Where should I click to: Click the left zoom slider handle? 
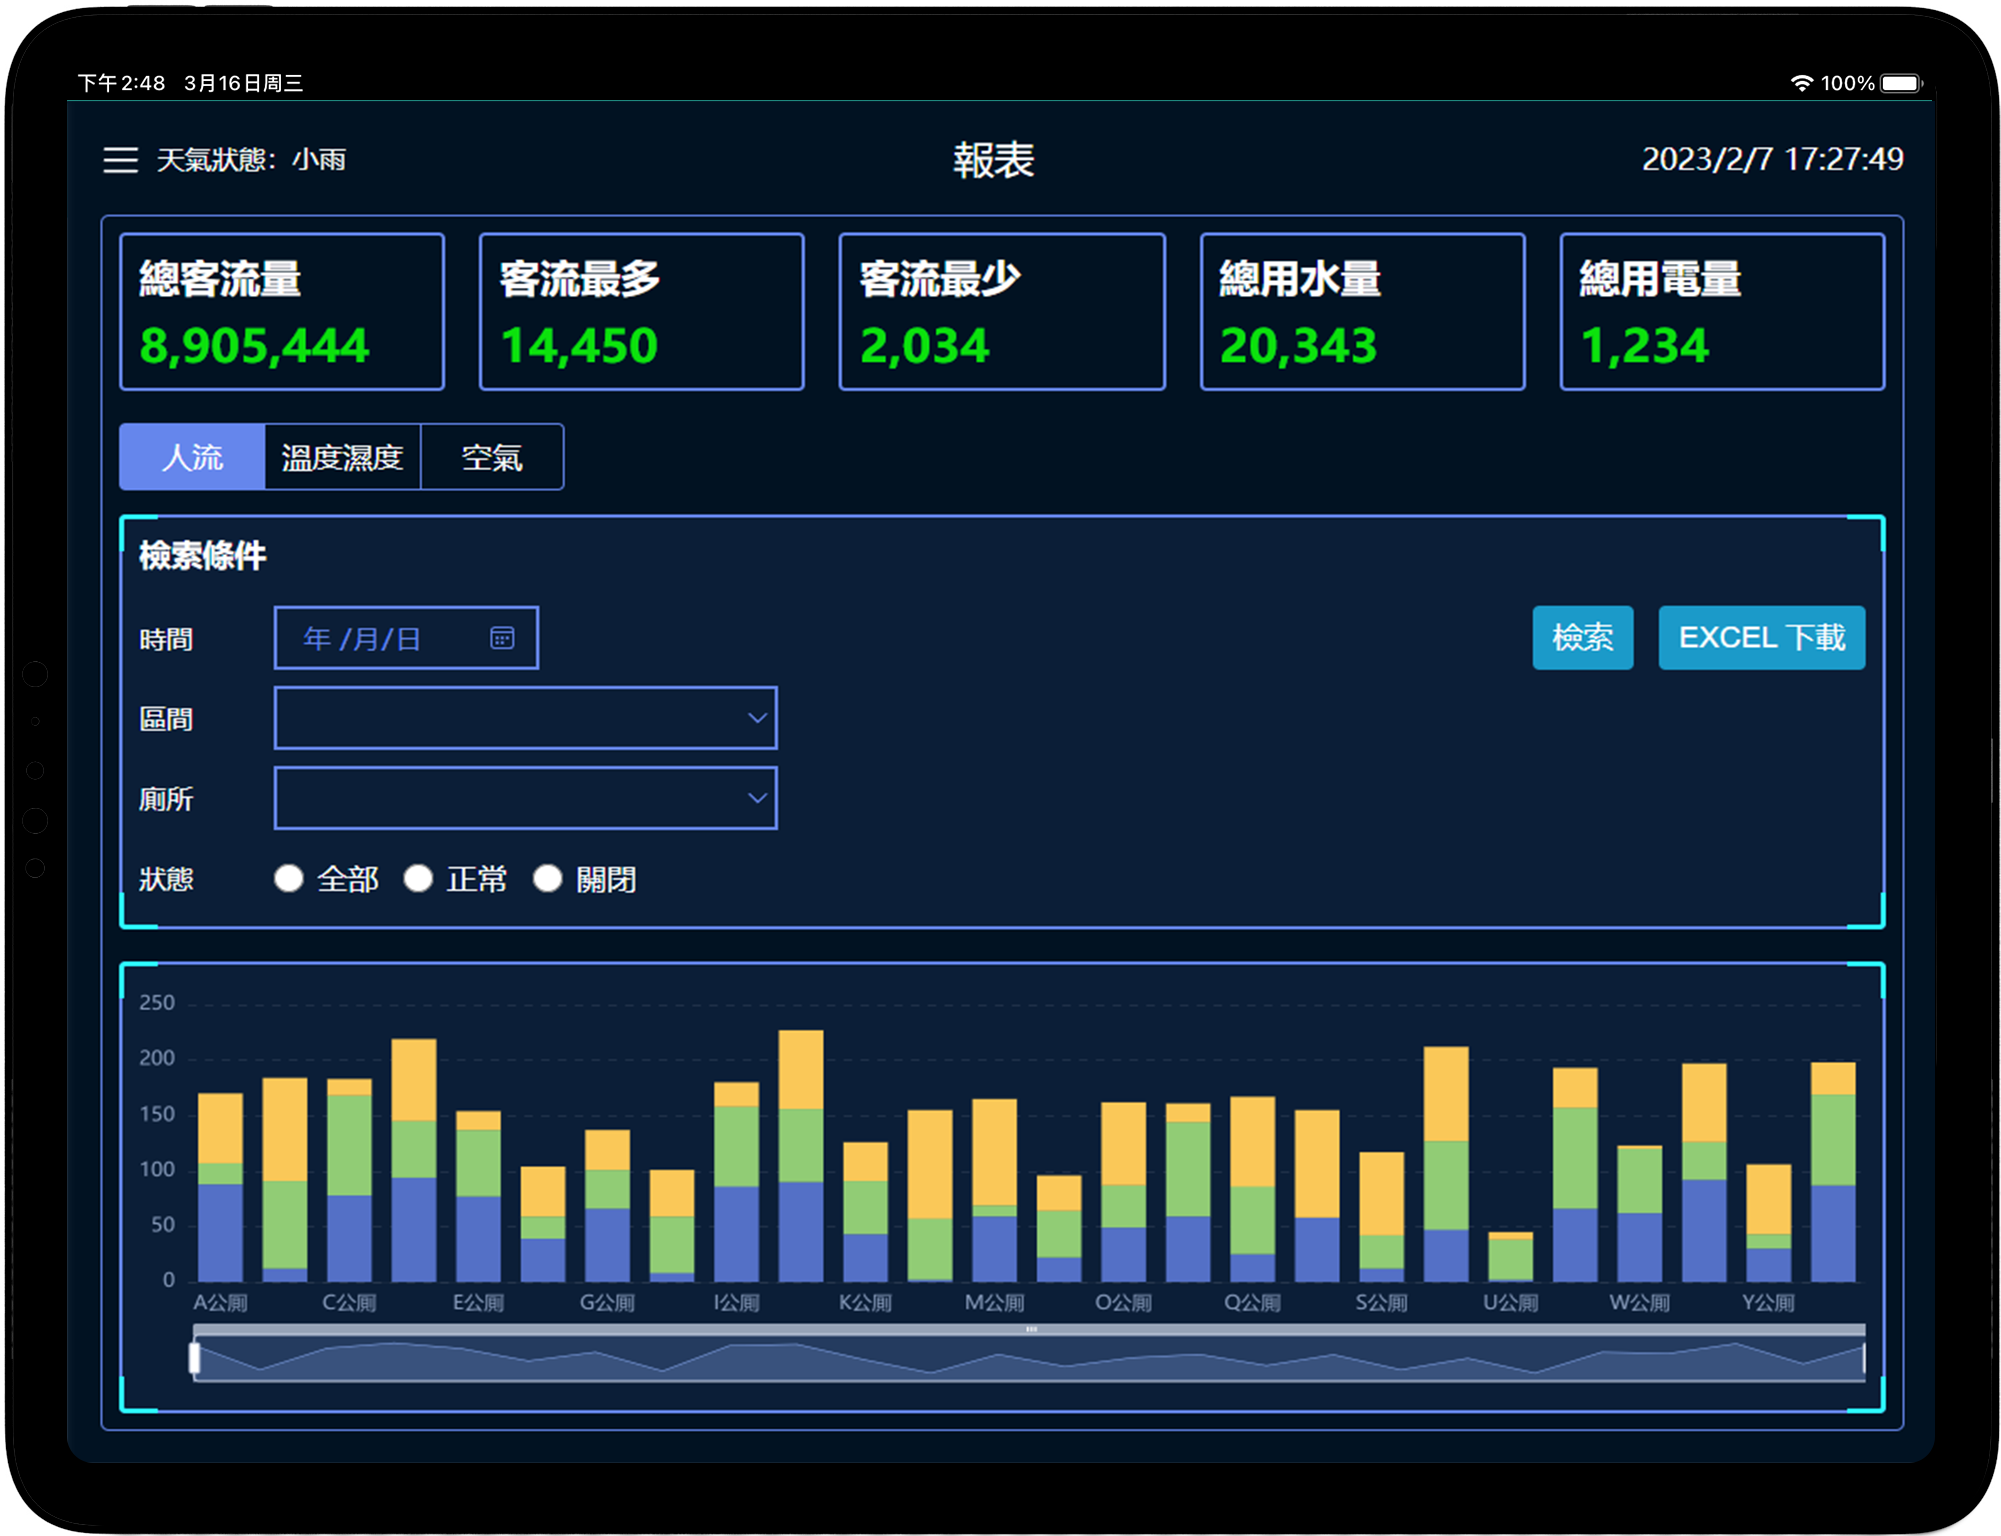tap(195, 1358)
